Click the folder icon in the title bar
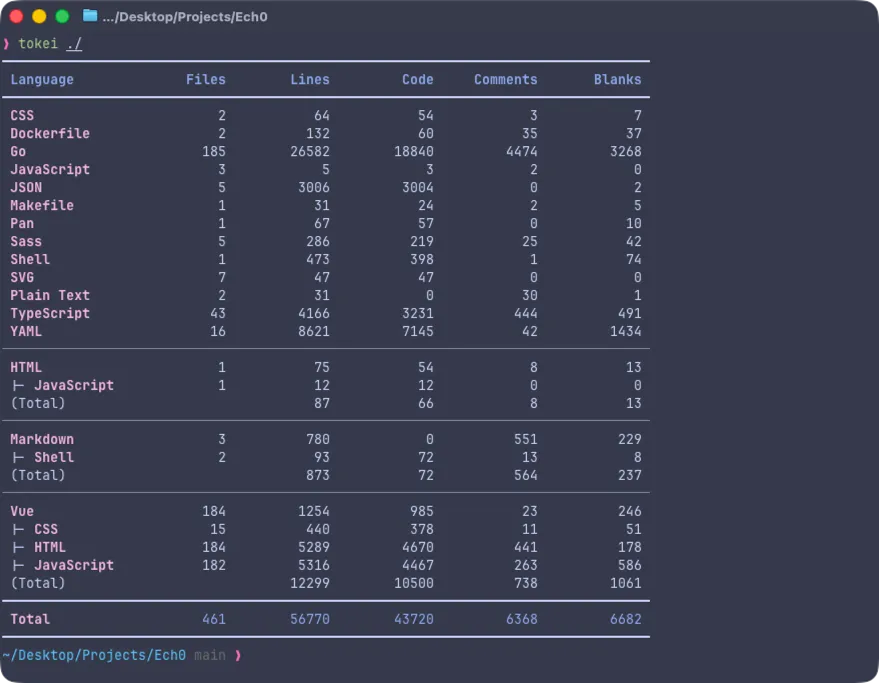 (90, 16)
